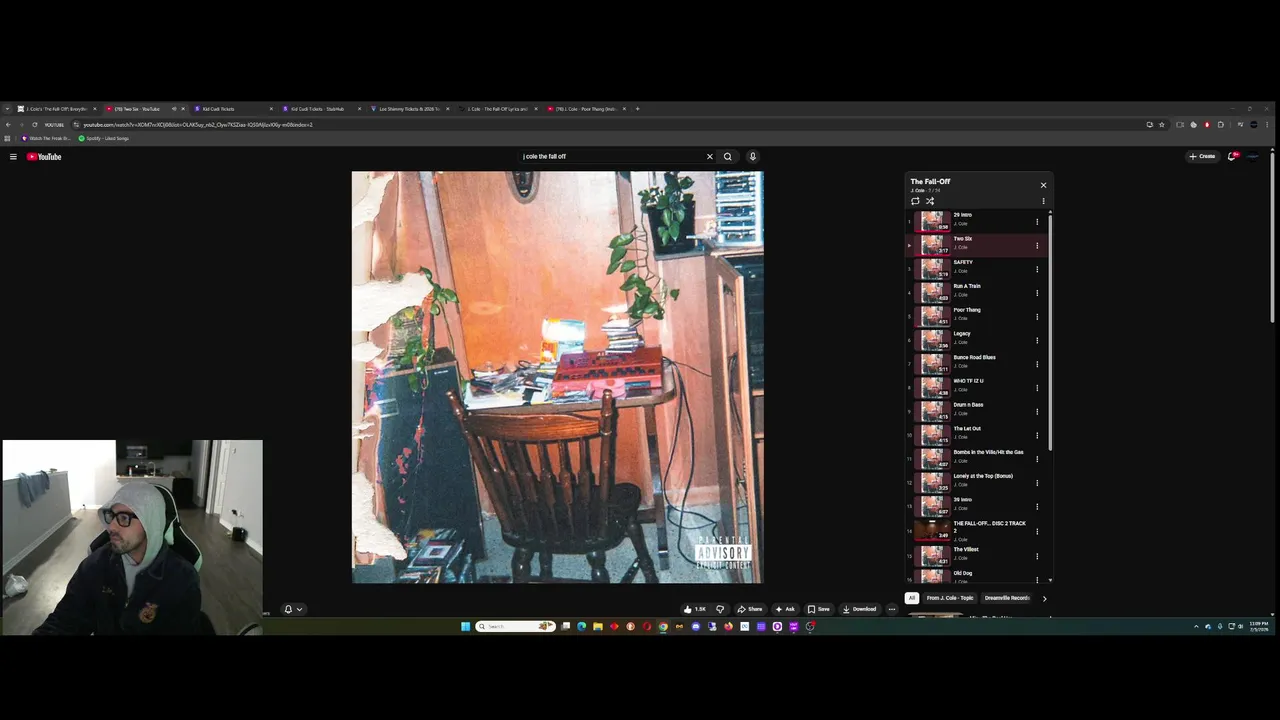Select Dreamville Records chip

[x=1007, y=598]
